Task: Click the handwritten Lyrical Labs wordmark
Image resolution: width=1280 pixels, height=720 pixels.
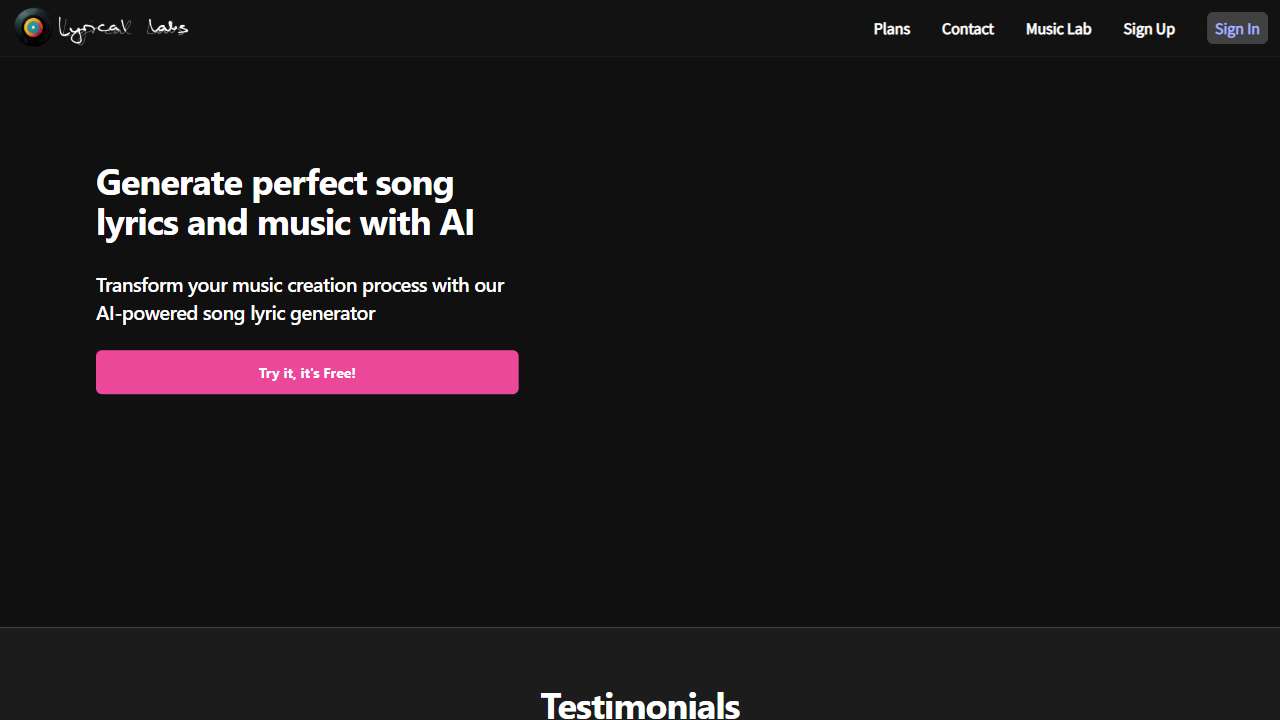Action: (123, 29)
